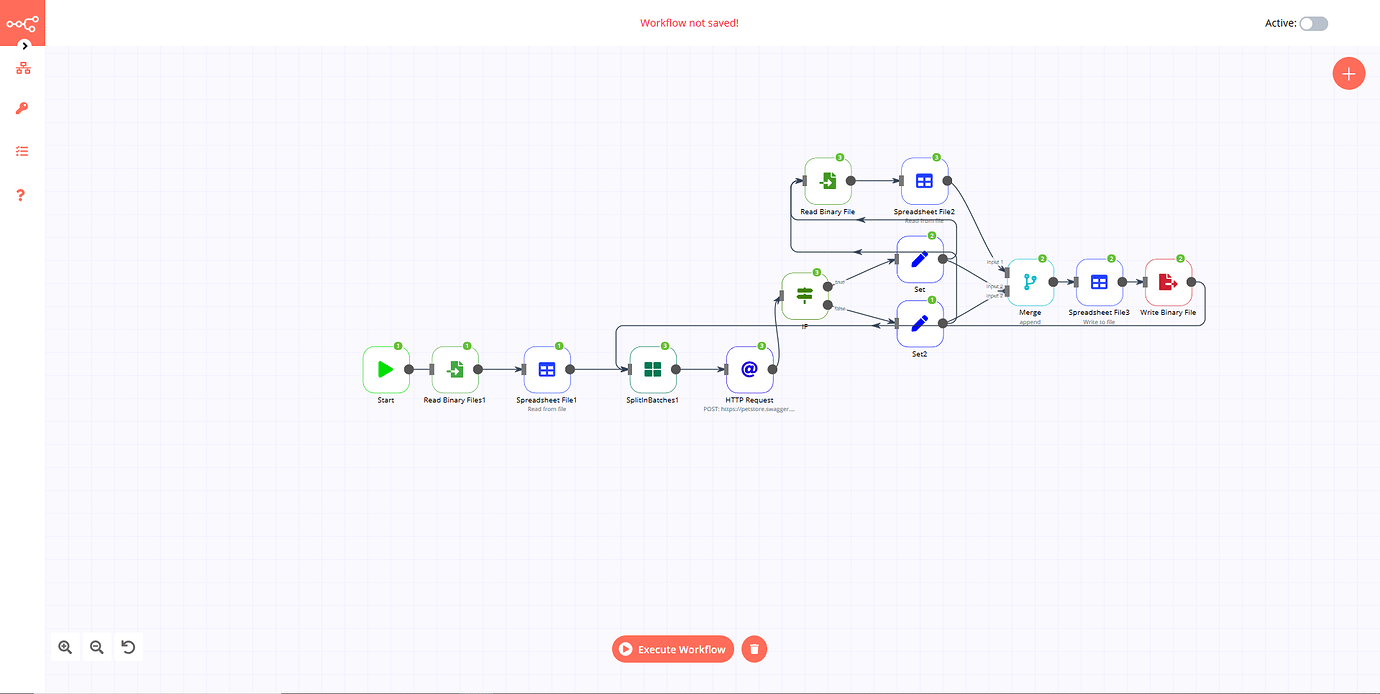Click the IF node
The width and height of the screenshot is (1380, 694).
pos(805,295)
